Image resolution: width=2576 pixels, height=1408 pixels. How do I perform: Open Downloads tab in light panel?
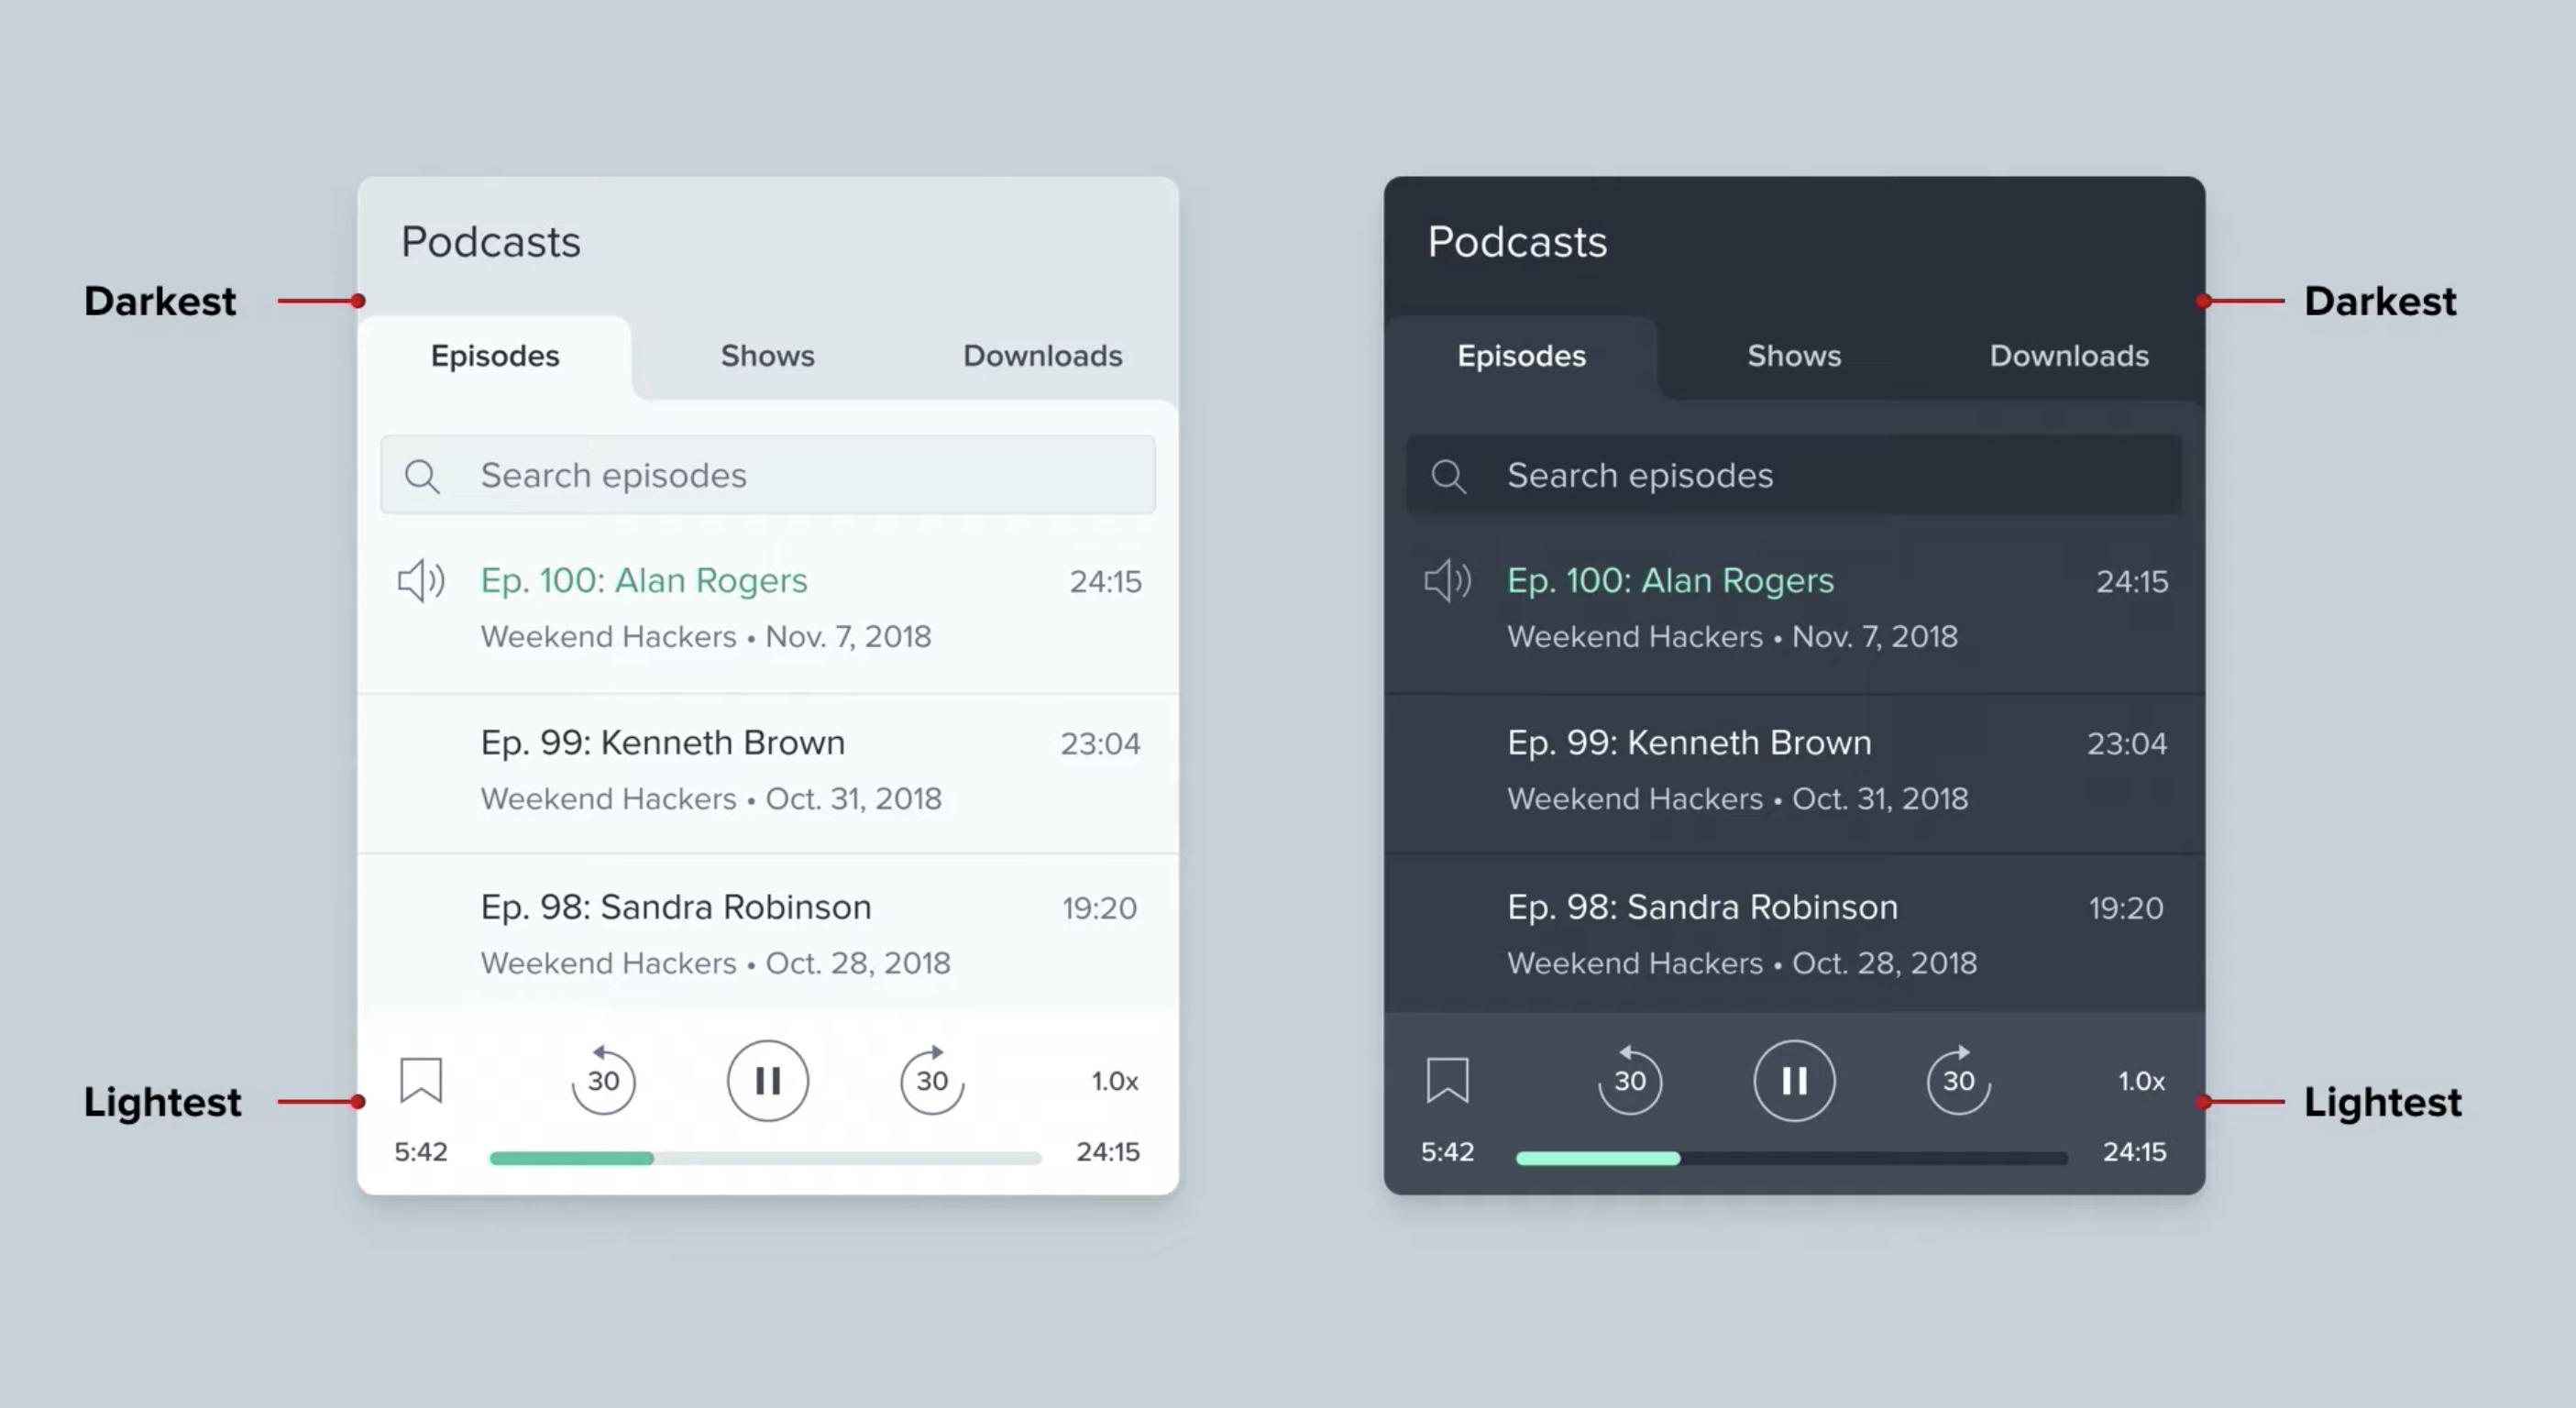point(1042,356)
